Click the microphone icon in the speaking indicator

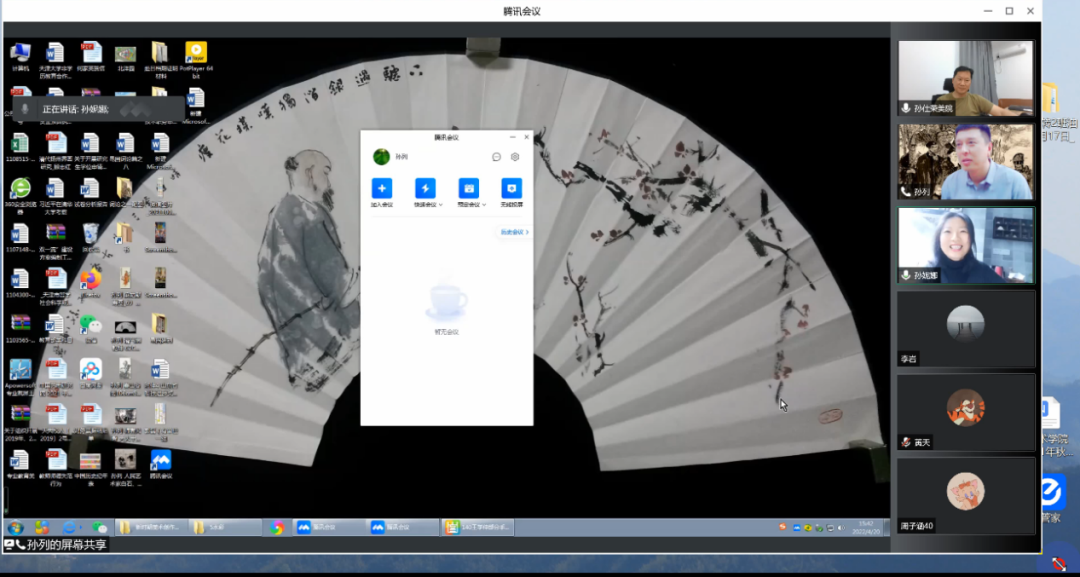click(25, 109)
